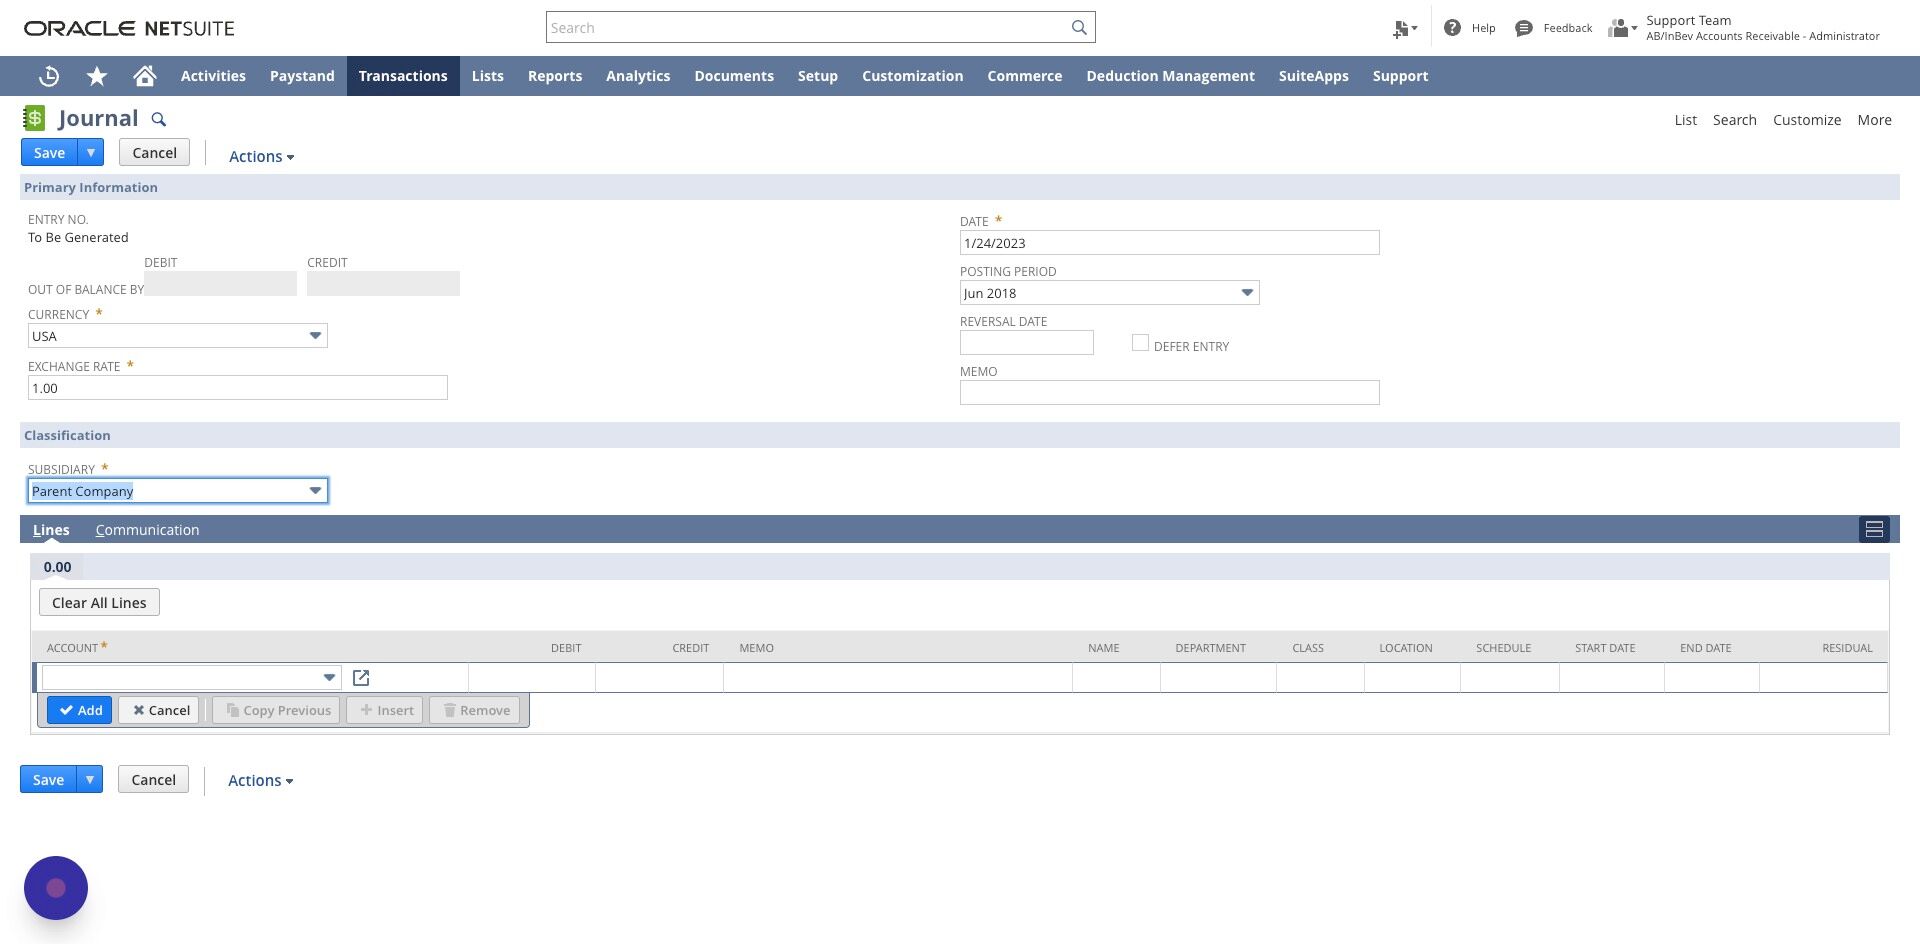Open the Feedback speech bubble icon
Viewport: 1920px width, 944px height.
coord(1523,28)
